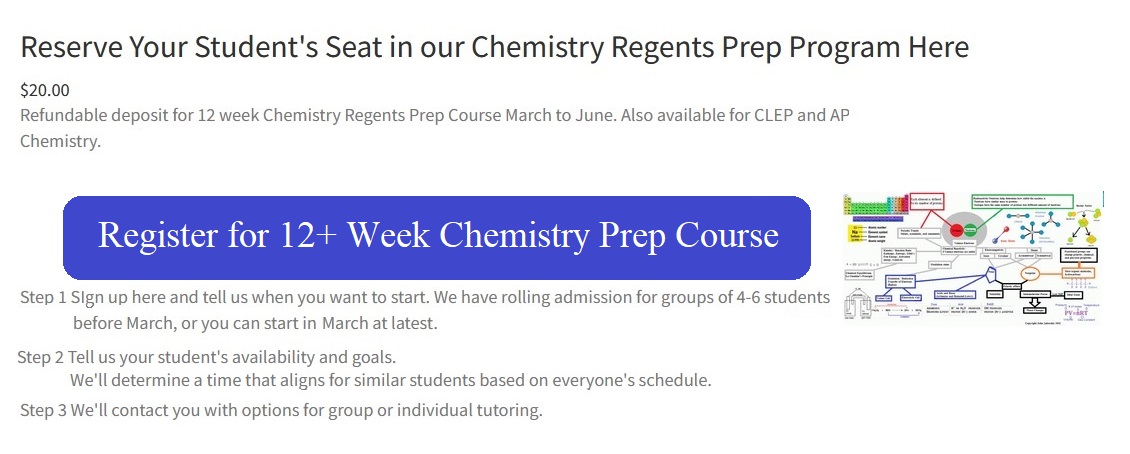Image resolution: width=1130 pixels, height=454 pixels.
Task: Click the Step 3 group or individual tutoring line
Action: [x=281, y=411]
